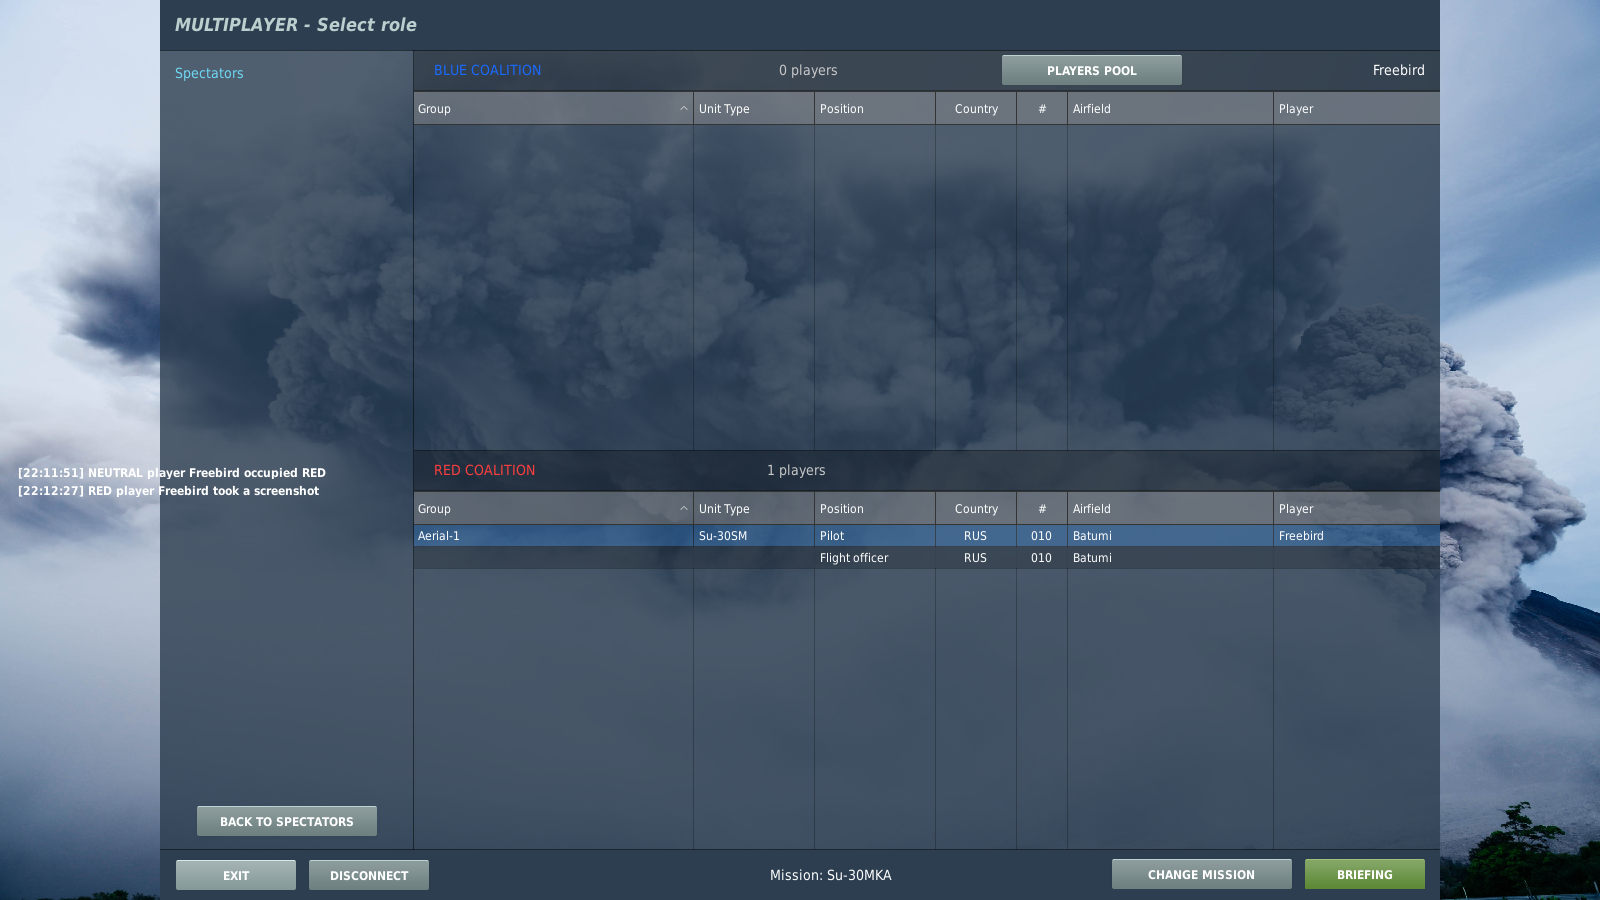The image size is (1600, 900).
Task: Sort Red coalition table by Group
Action: click(553, 508)
